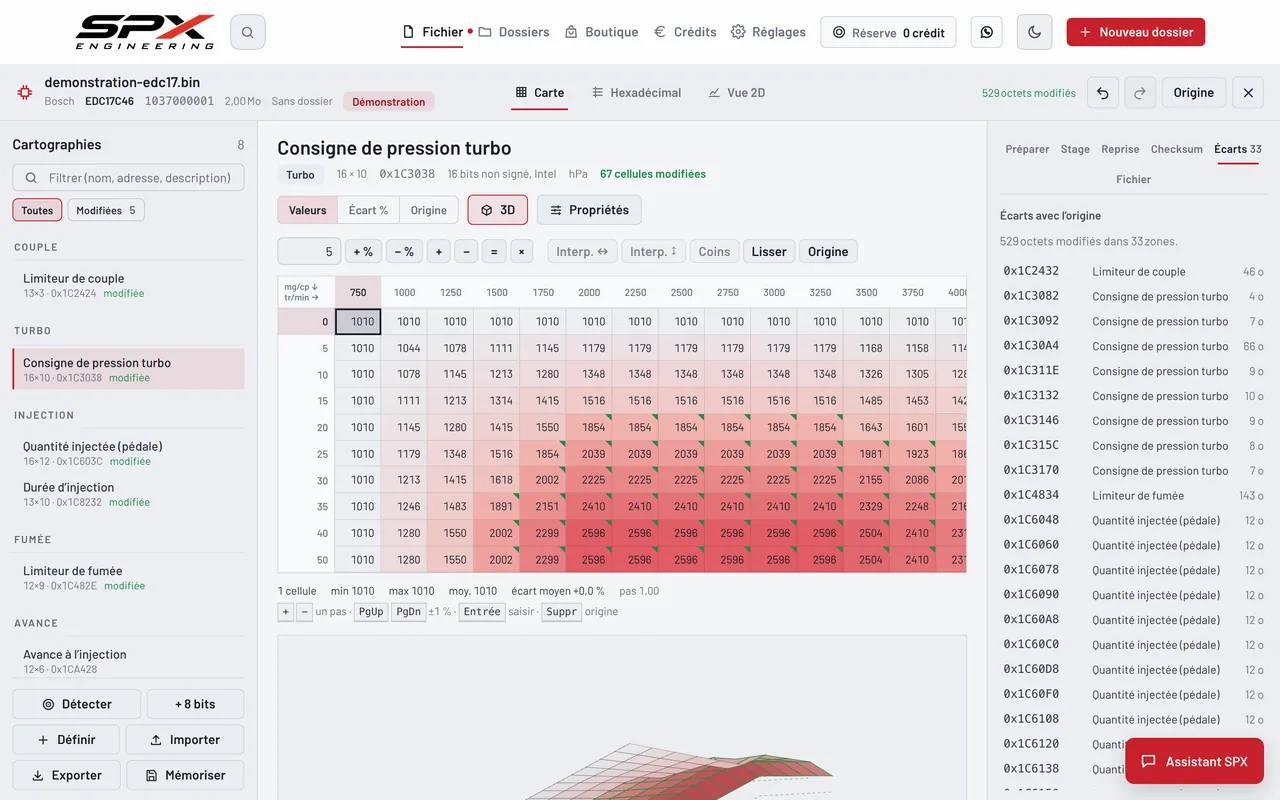Click the Importer button
1280x800 pixels.
click(x=184, y=740)
